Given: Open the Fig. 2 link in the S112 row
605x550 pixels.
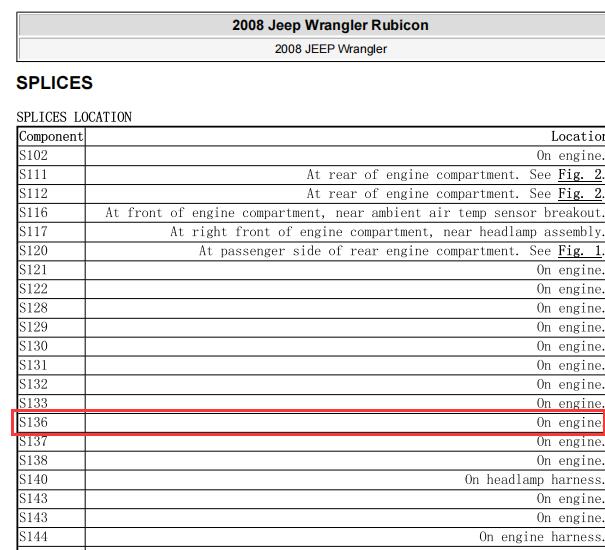Looking at the screenshot, I should (580, 194).
